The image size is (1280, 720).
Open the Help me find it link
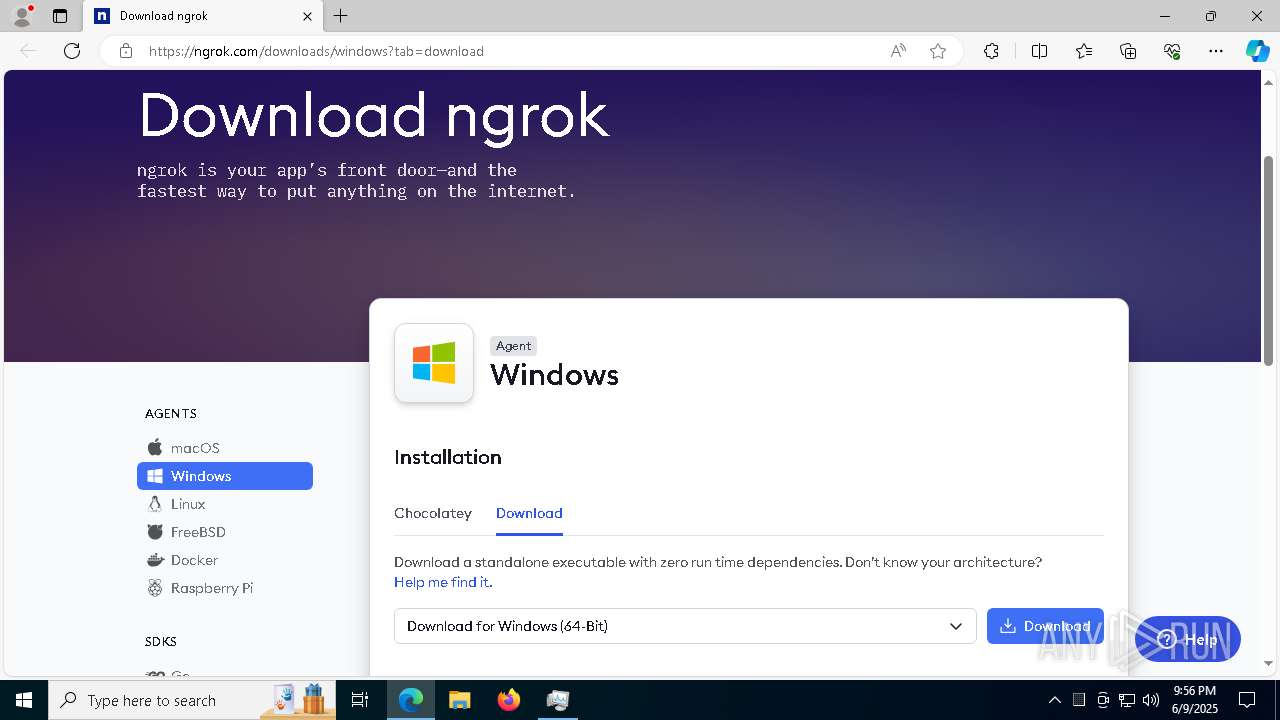tap(441, 582)
